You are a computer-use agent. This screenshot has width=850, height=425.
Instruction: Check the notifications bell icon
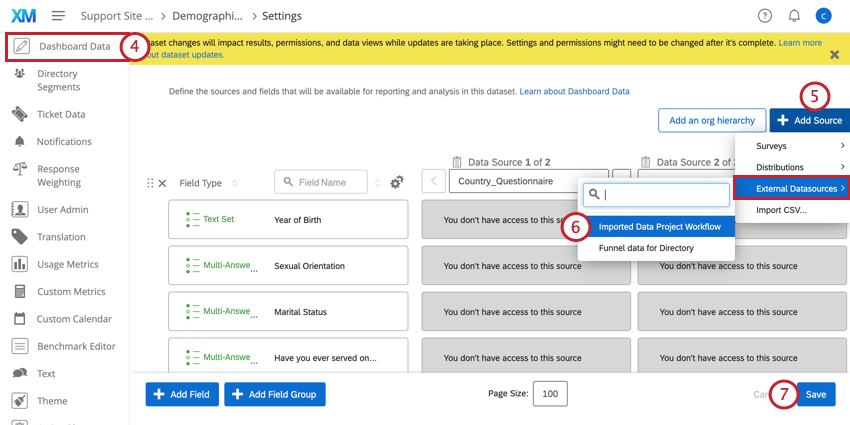tap(794, 16)
